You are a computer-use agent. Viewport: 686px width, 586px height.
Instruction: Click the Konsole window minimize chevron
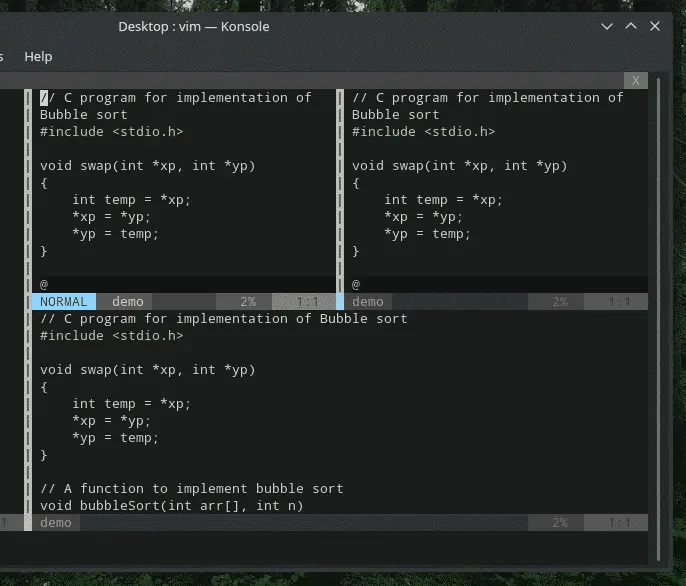pos(607,26)
